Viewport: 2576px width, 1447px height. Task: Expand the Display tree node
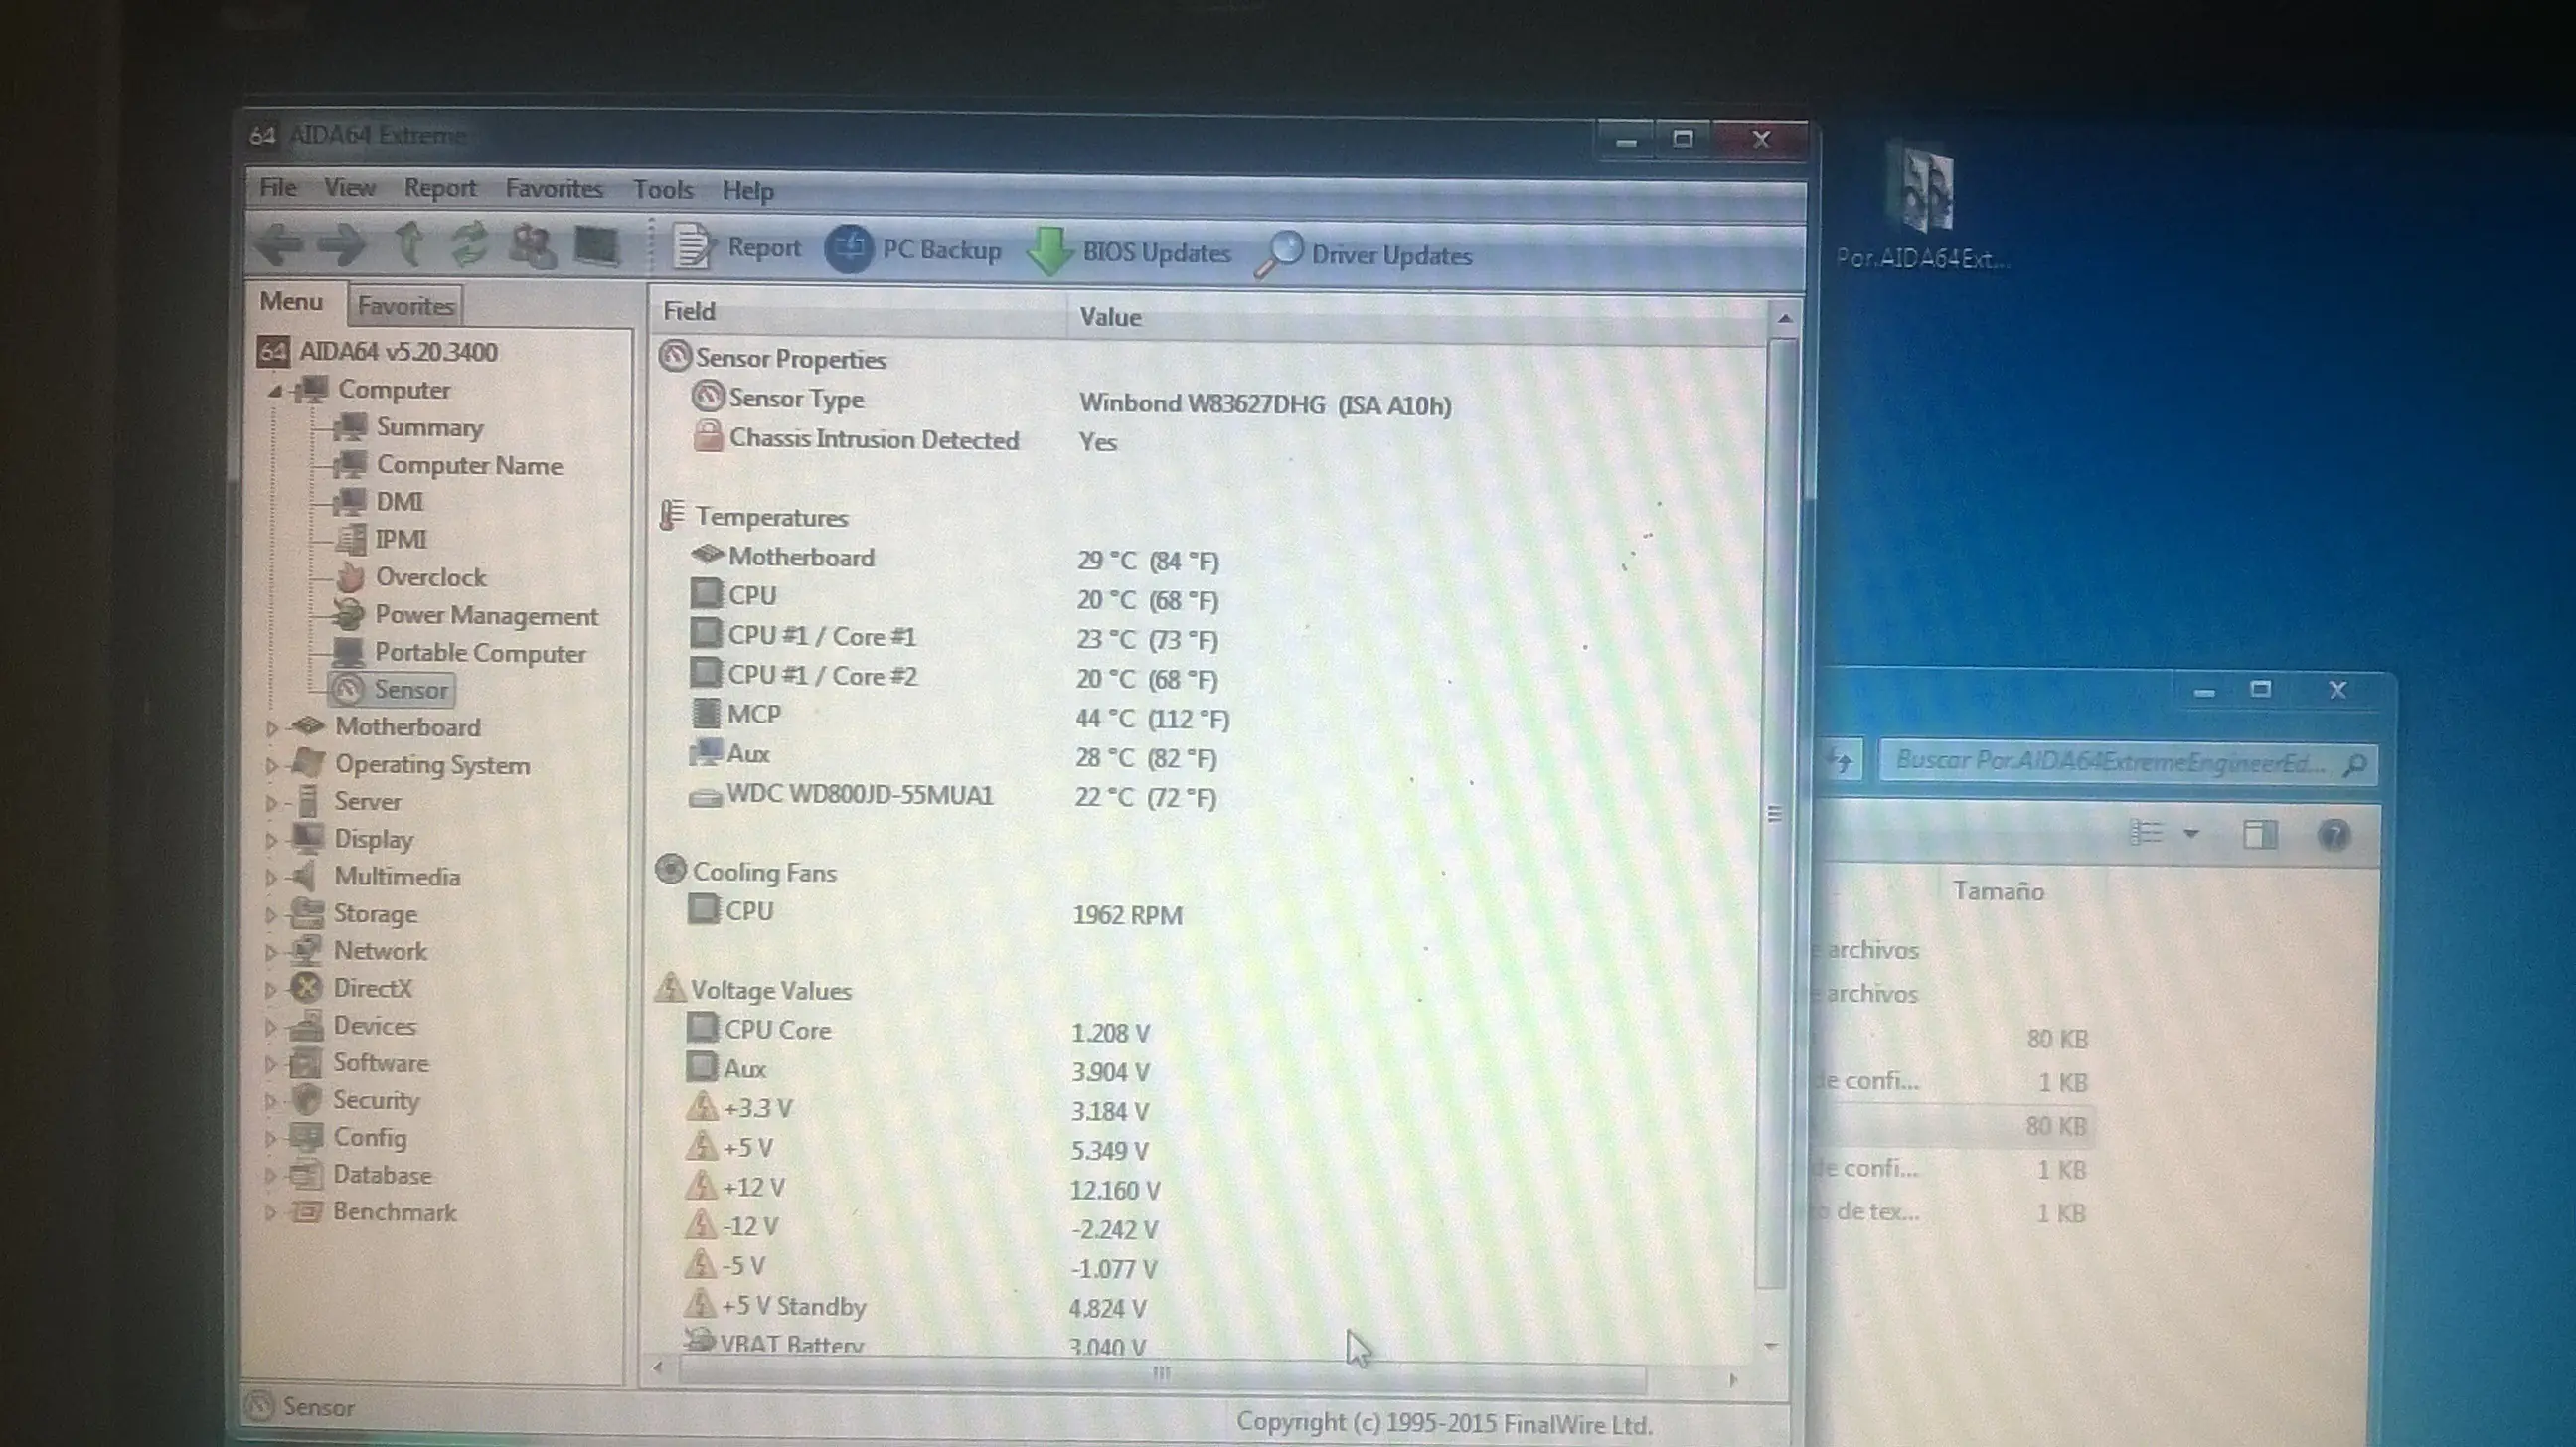[271, 841]
